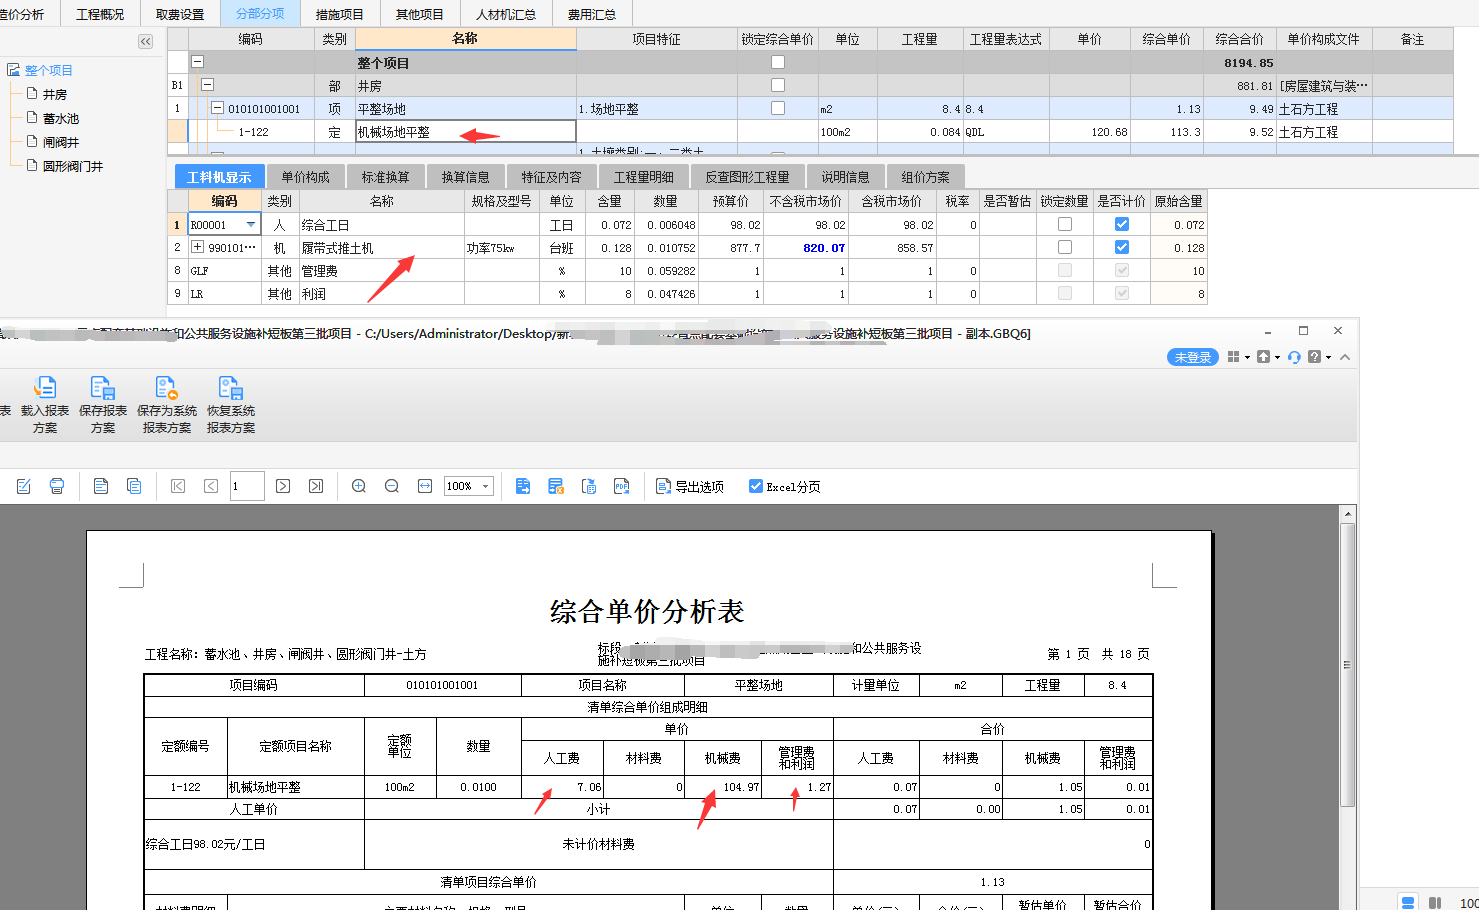Image resolution: width=1479 pixels, height=910 pixels.
Task: Switch to the 取费设置 tab
Action: 180,14
